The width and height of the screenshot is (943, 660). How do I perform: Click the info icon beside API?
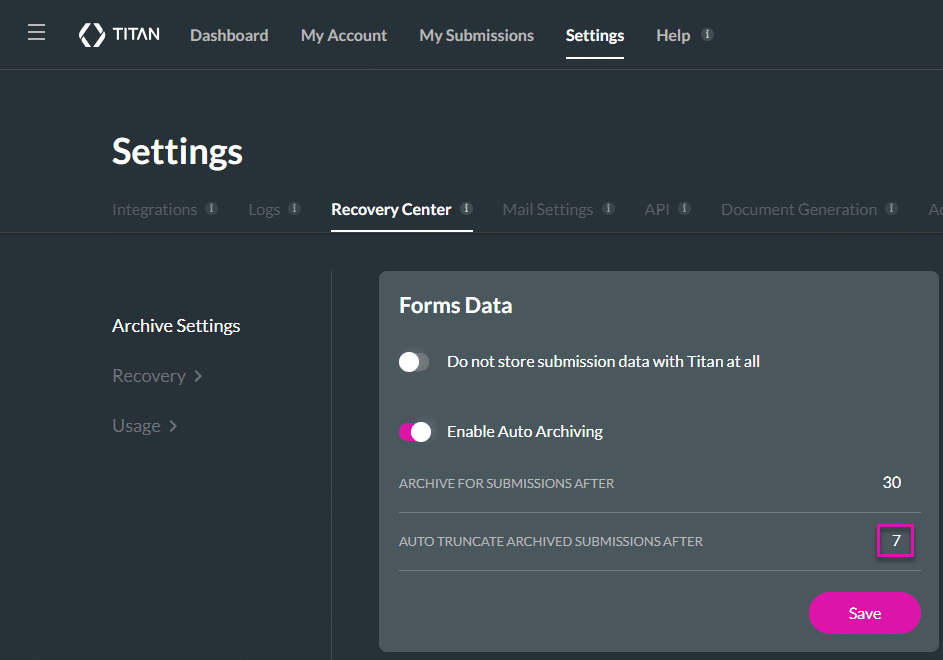tap(684, 209)
